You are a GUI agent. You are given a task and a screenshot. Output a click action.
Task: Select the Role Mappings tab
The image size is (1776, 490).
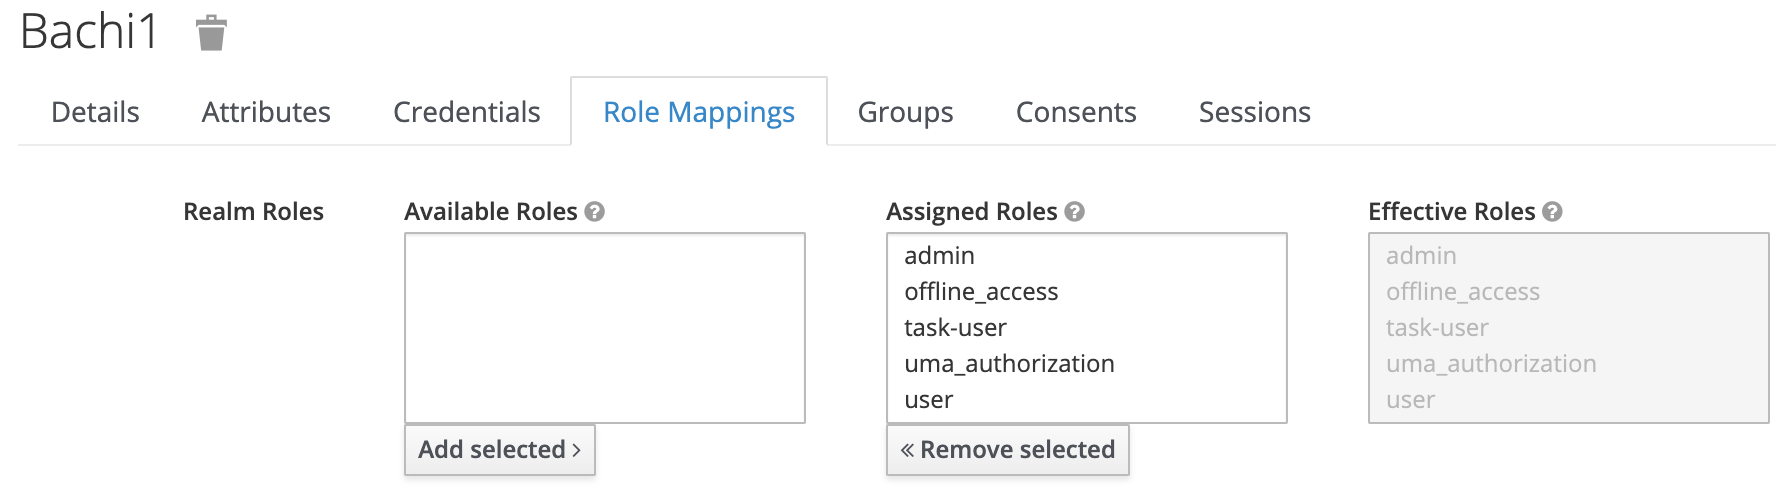[x=698, y=112]
